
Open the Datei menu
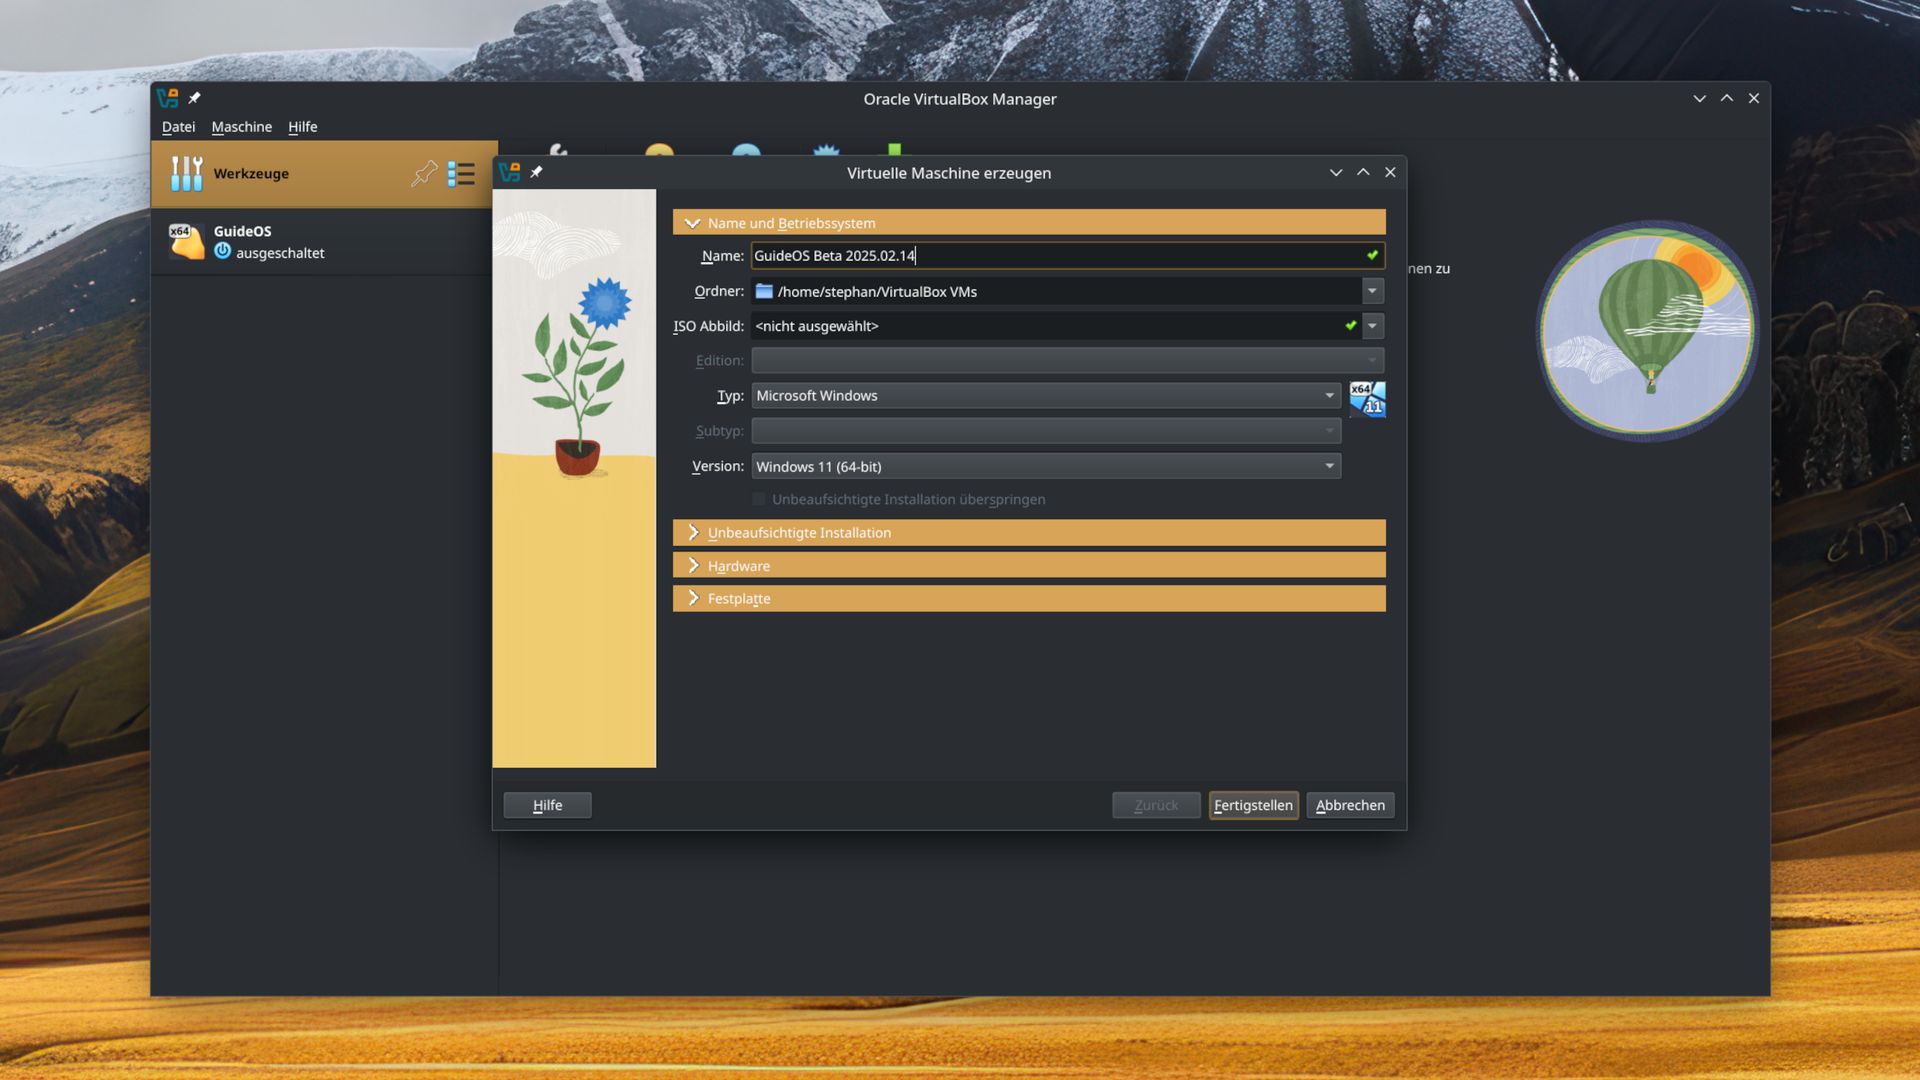tap(178, 127)
